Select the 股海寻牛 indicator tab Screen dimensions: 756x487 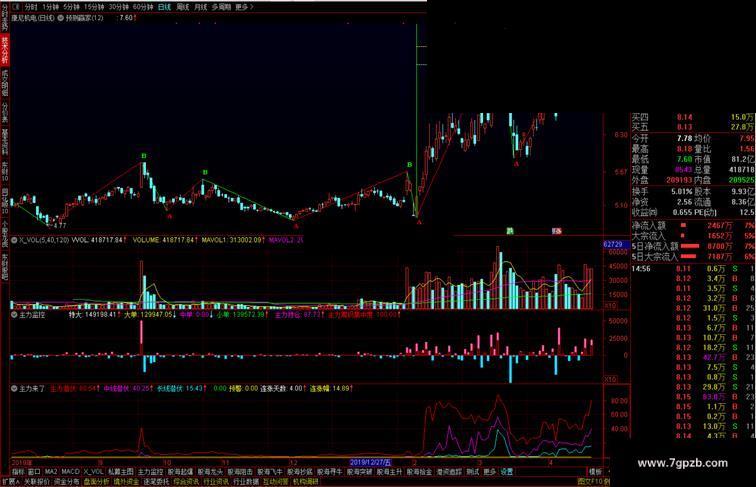tap(330, 472)
